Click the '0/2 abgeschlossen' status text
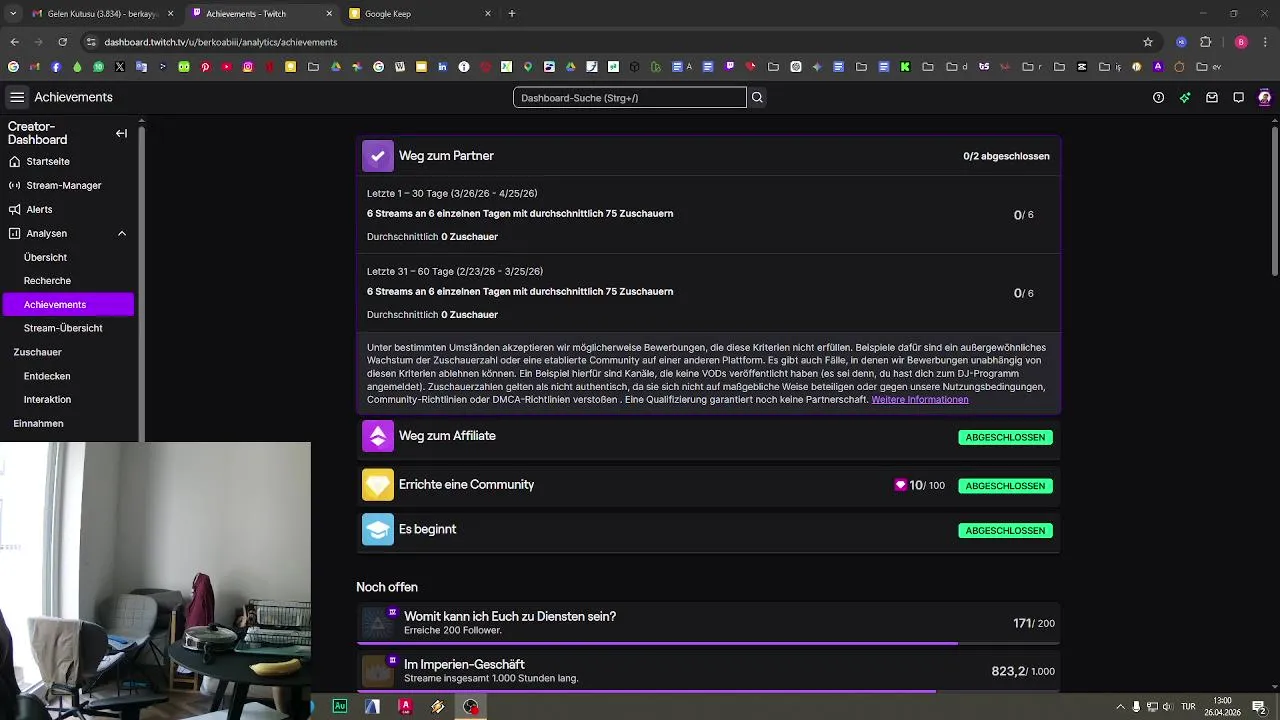The width and height of the screenshot is (1280, 720). 1006,156
